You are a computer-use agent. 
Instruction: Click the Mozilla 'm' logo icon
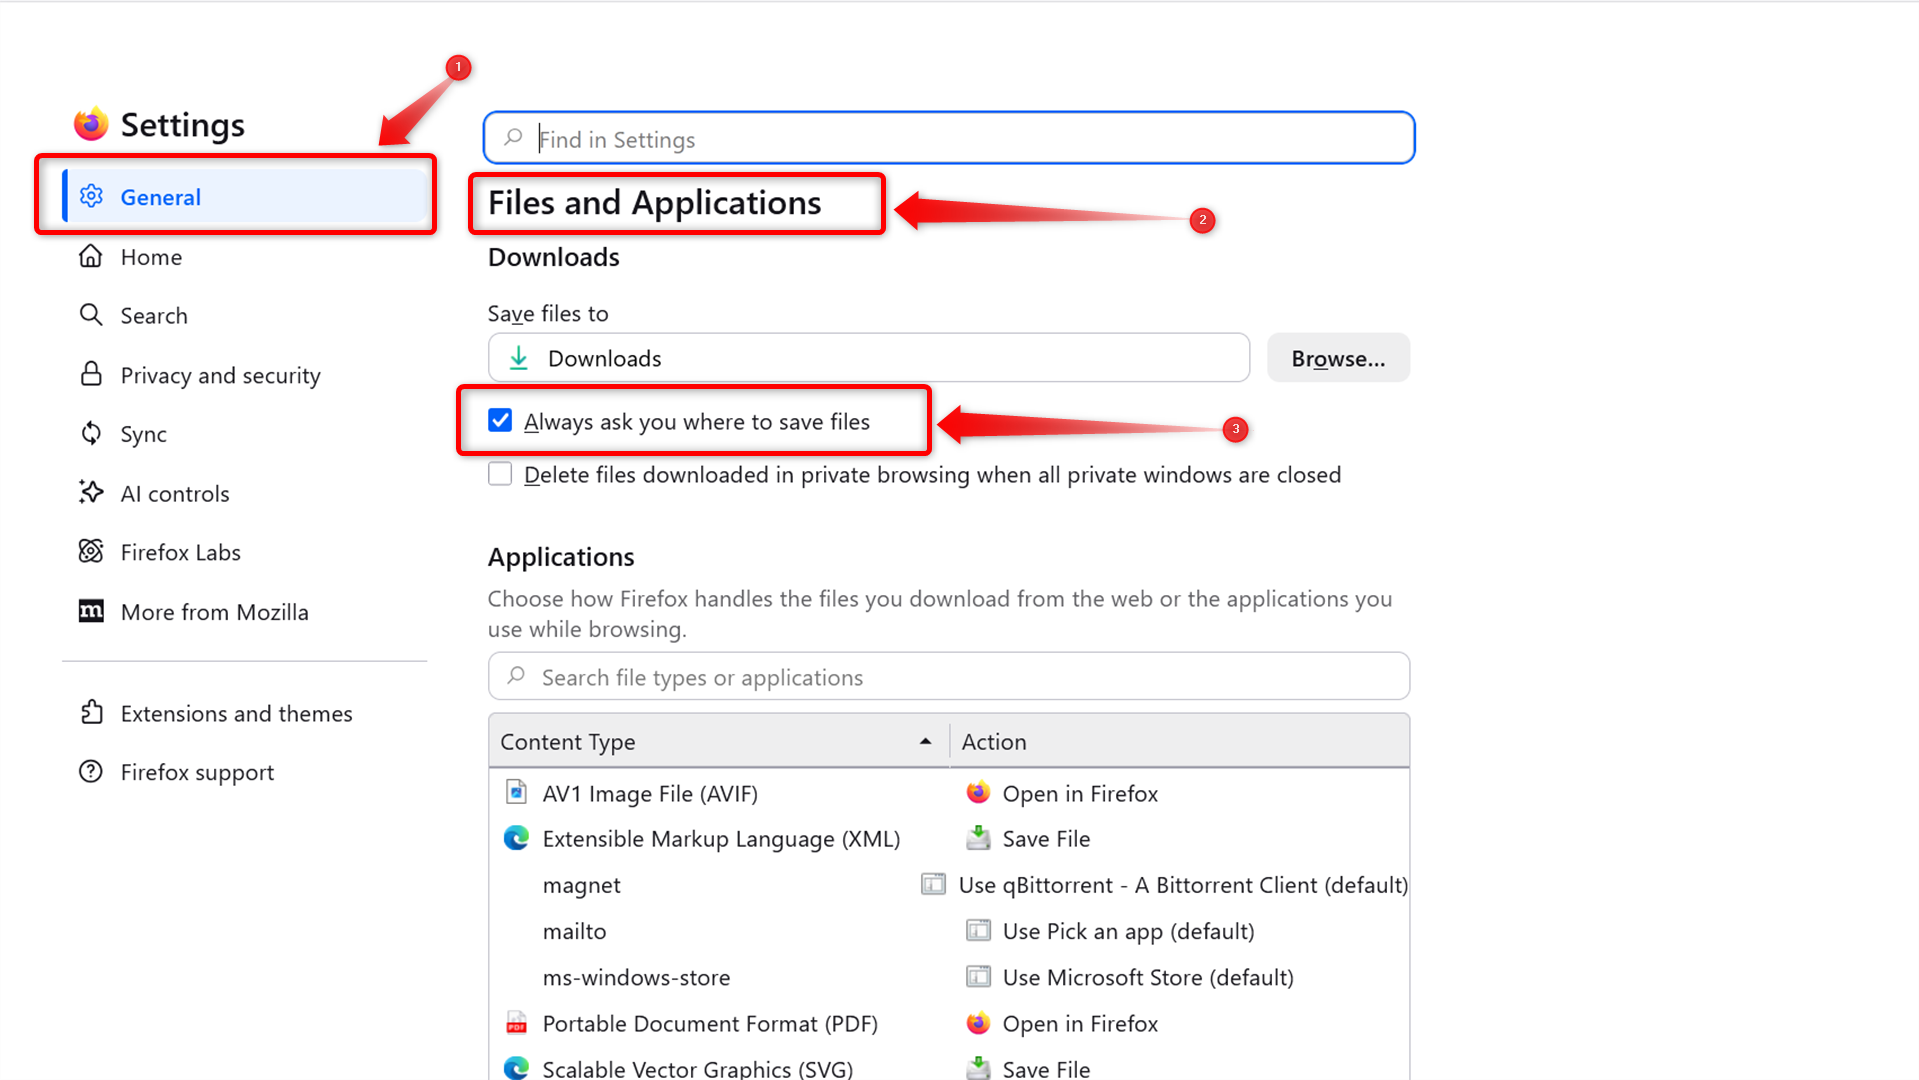point(91,611)
